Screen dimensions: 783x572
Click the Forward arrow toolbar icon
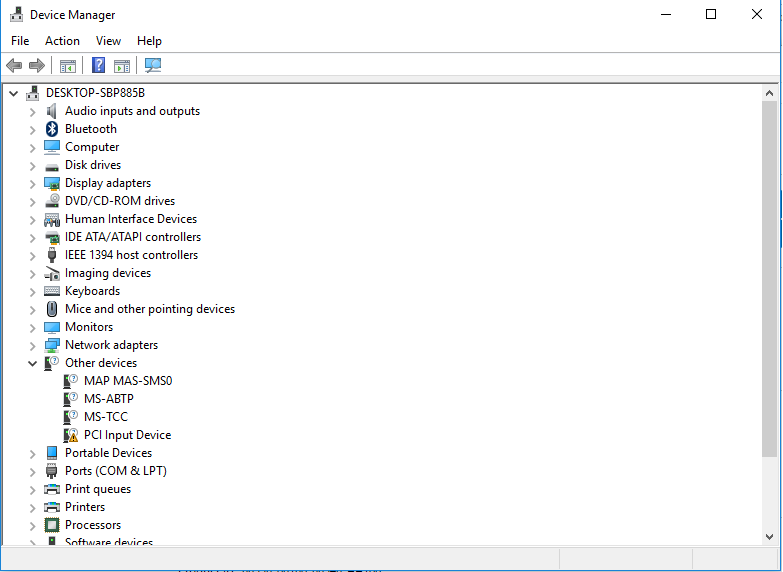point(37,65)
